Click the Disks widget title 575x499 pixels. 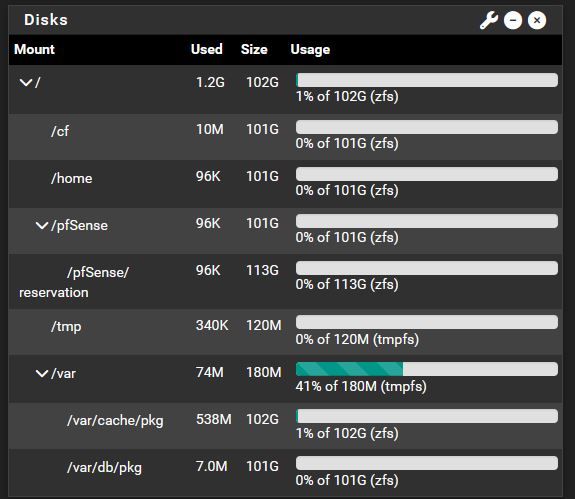(x=46, y=20)
